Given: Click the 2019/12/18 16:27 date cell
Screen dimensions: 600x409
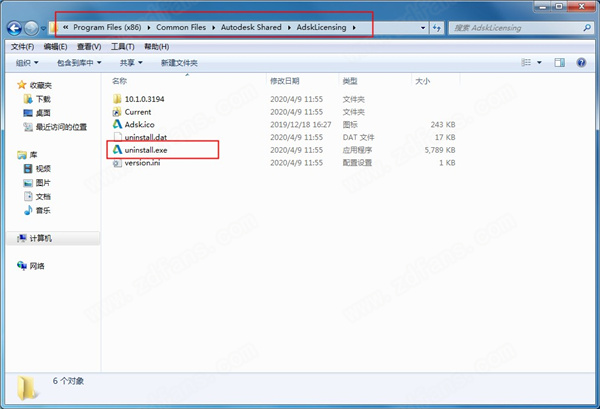Looking at the screenshot, I should click(300, 124).
